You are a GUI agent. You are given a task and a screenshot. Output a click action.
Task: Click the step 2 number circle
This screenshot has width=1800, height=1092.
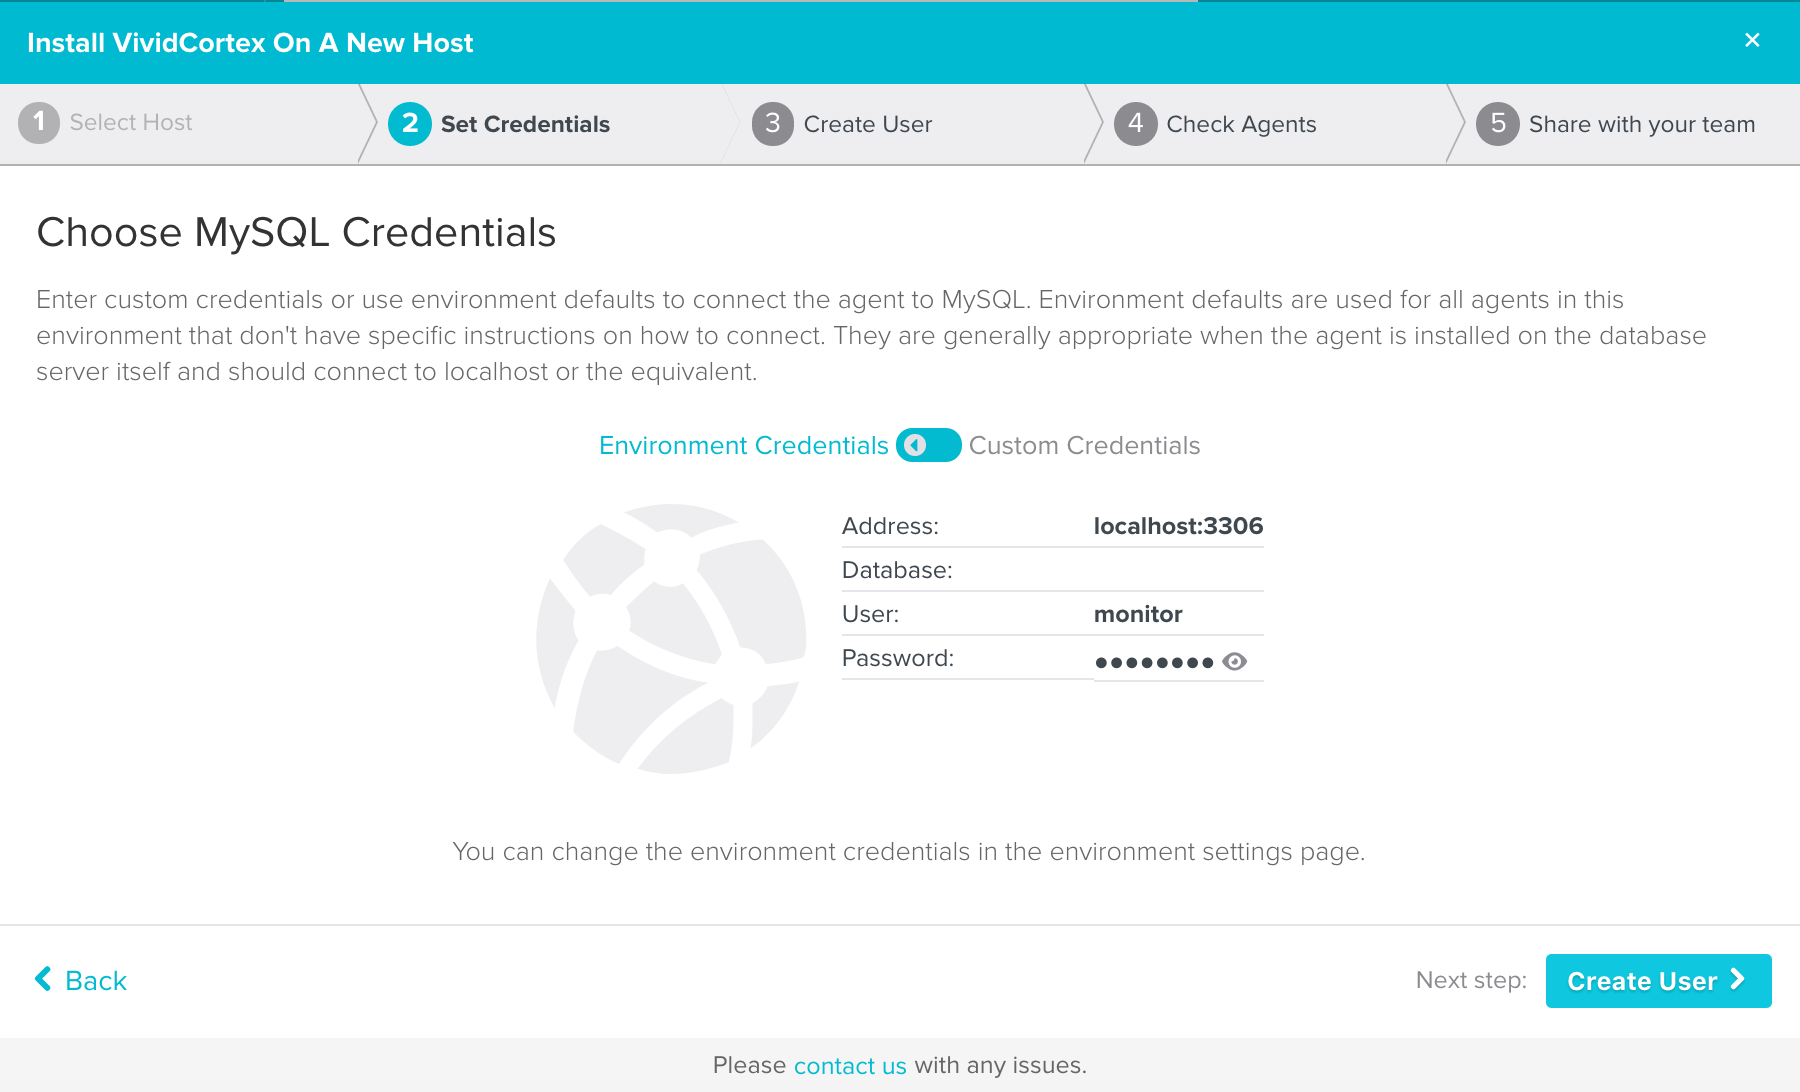coord(410,124)
